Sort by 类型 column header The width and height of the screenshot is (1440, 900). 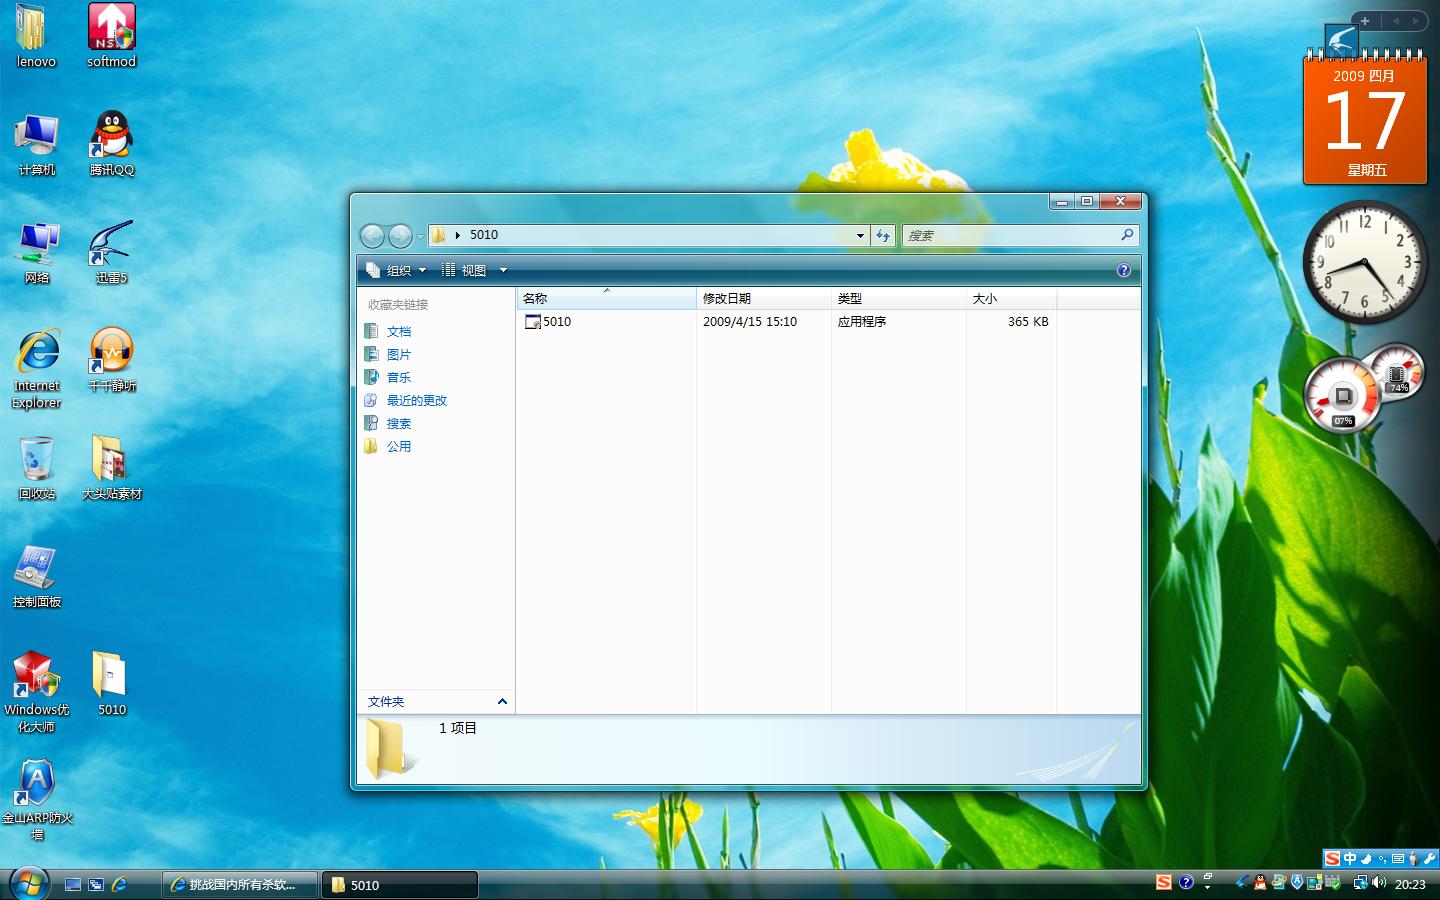pos(899,298)
